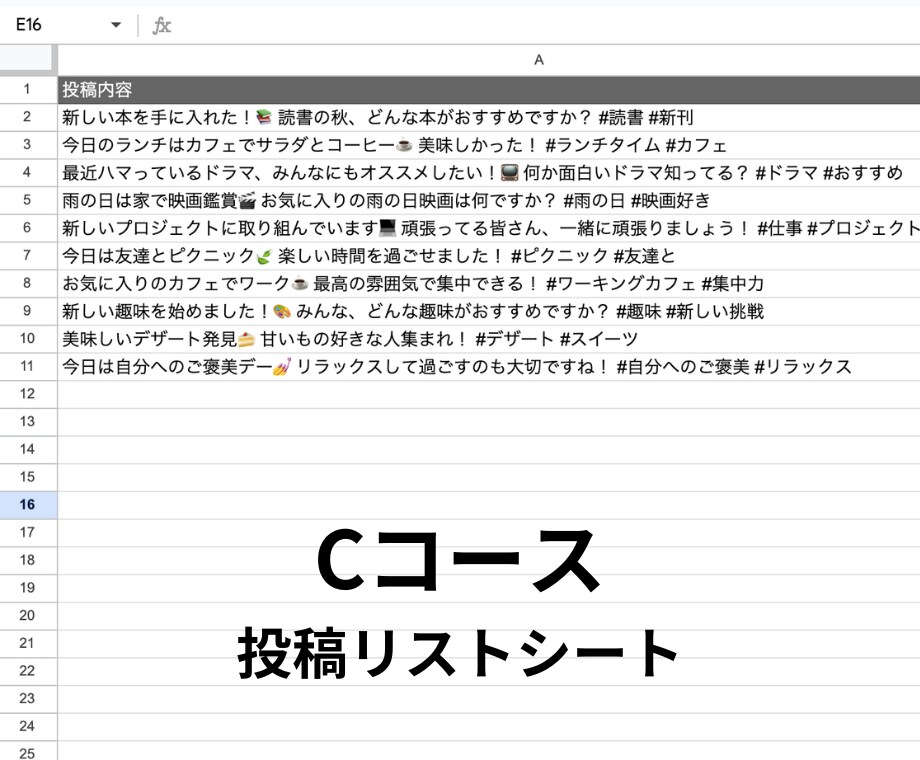Click the Name box showing E16

(x=29, y=25)
